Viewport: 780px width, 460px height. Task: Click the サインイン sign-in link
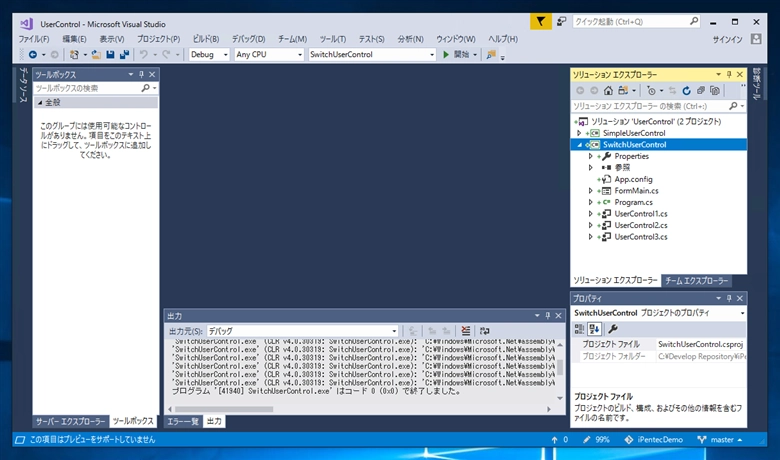point(727,39)
